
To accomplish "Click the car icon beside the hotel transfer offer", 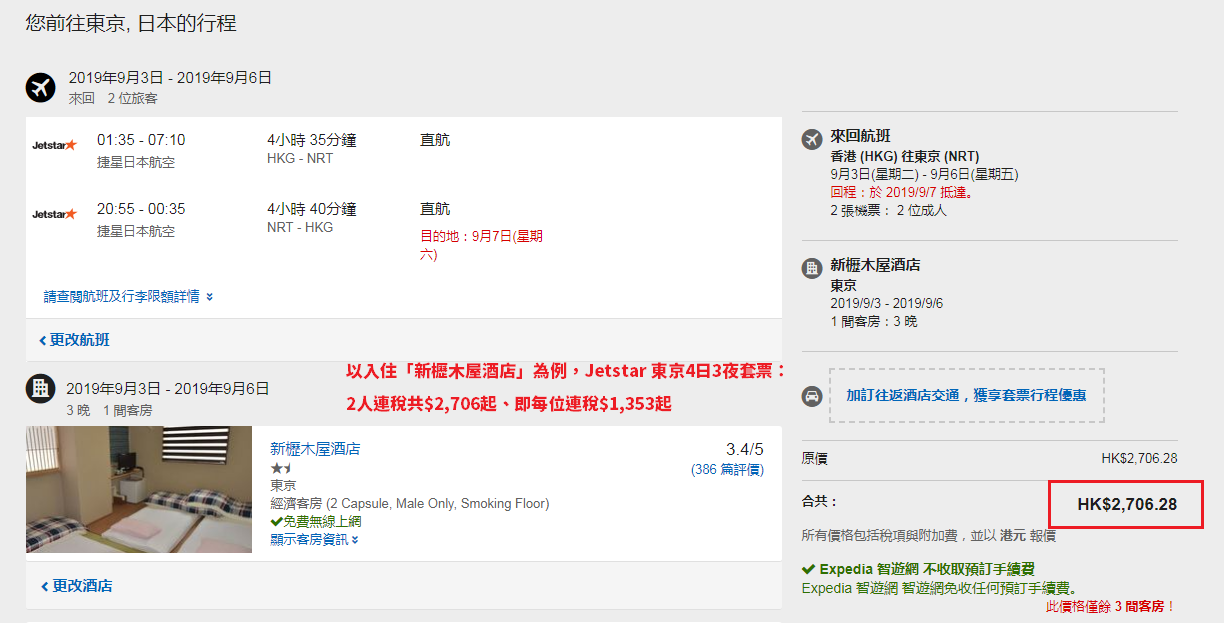I will pos(812,396).
